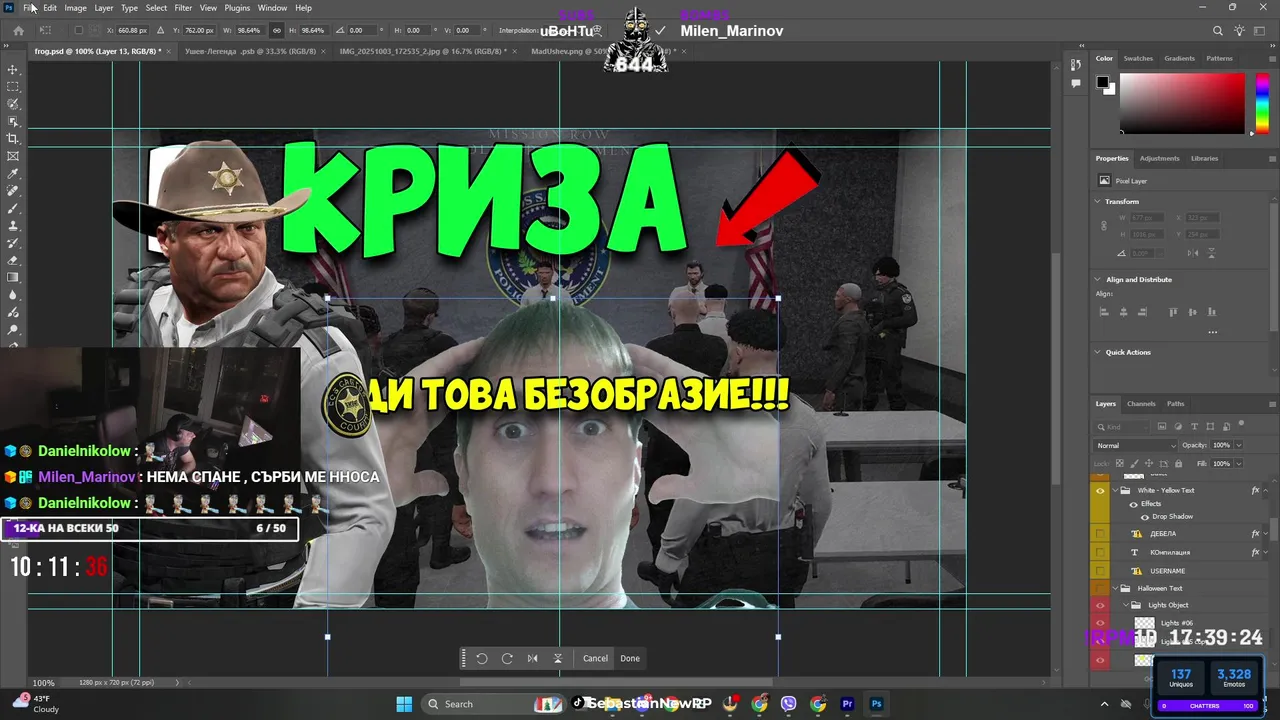Show the ДЕБЕЛА layer
Viewport: 1280px width, 720px height.
[1100, 534]
